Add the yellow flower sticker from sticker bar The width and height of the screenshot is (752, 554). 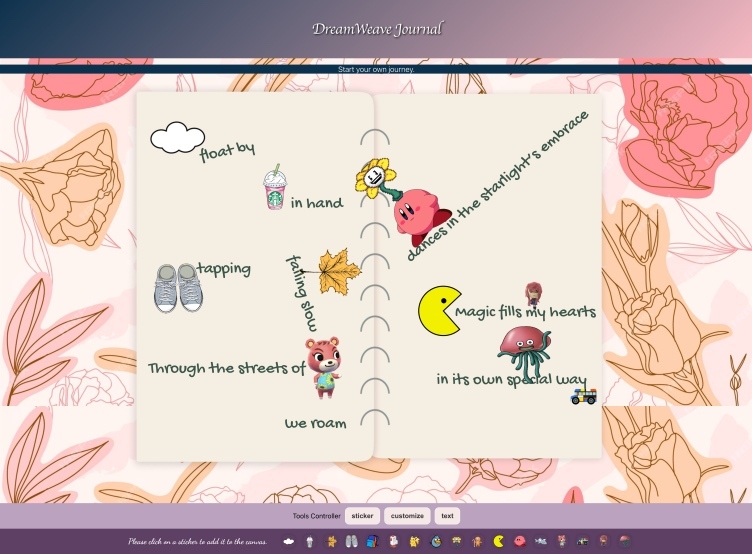456,542
